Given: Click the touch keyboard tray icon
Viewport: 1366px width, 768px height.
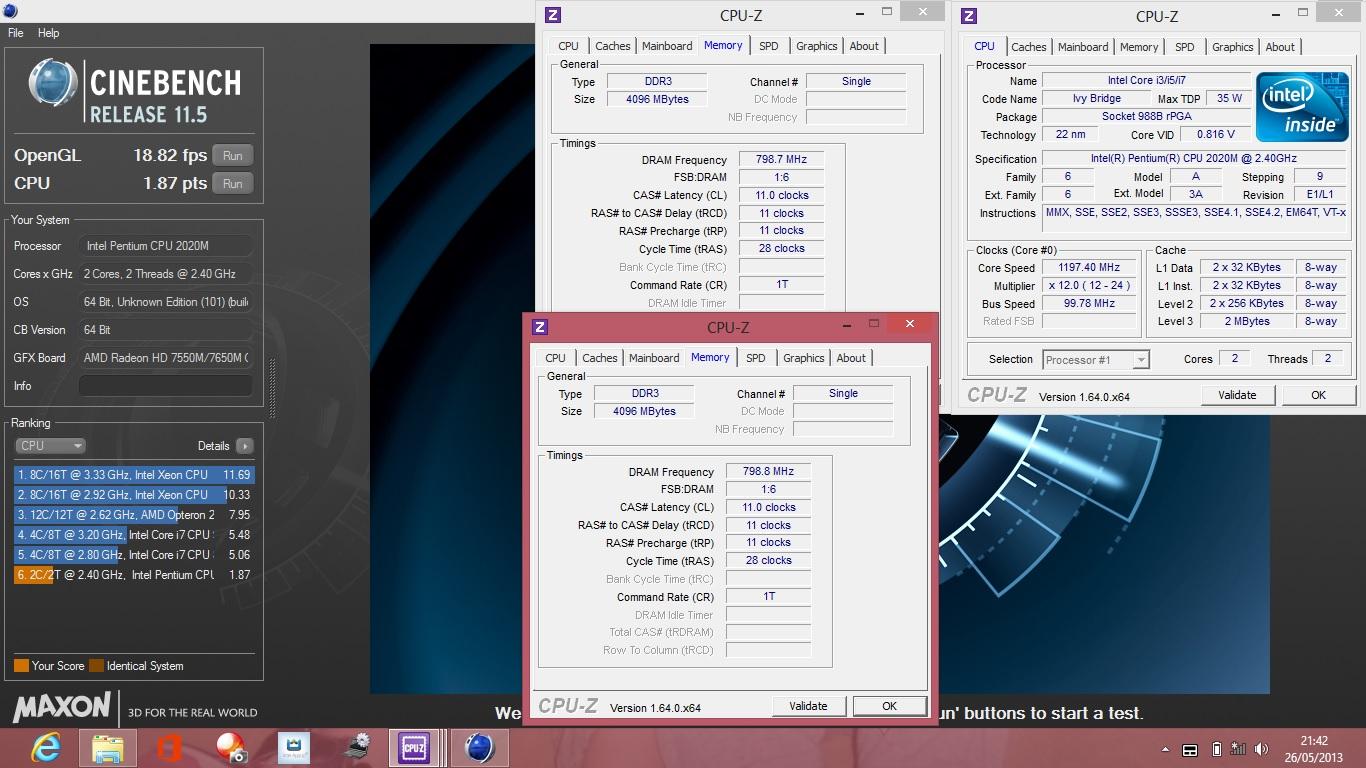Looking at the screenshot, I should [x=1190, y=750].
